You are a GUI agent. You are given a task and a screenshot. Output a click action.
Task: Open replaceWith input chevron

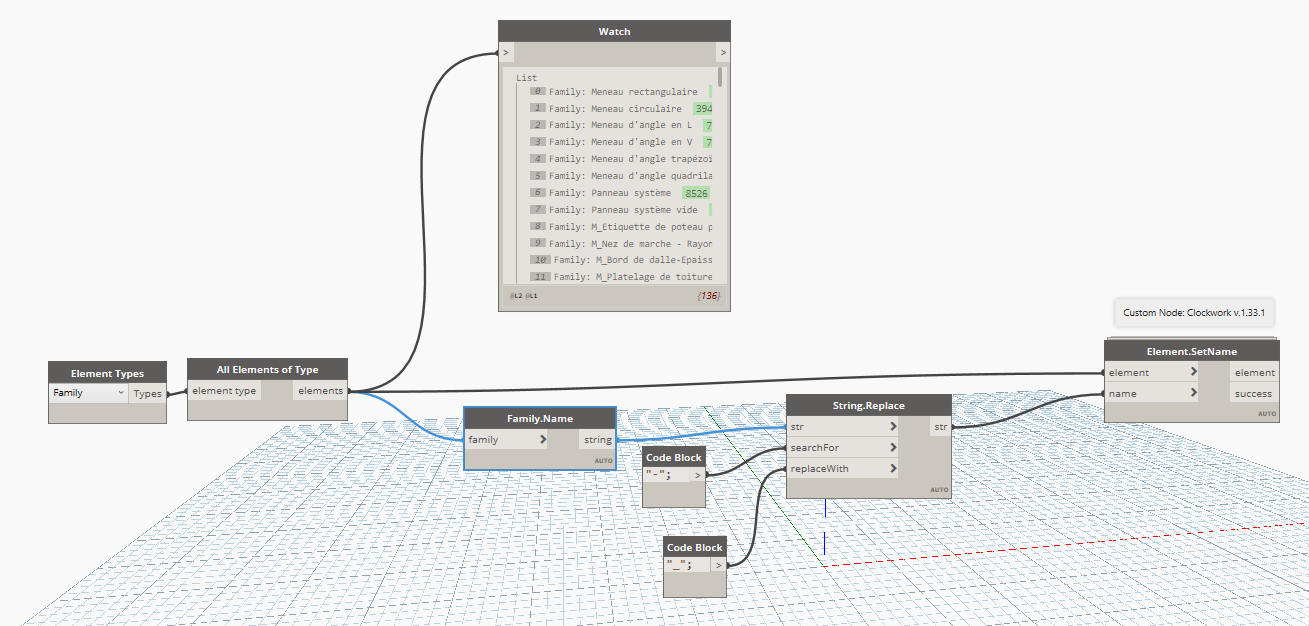pos(892,468)
